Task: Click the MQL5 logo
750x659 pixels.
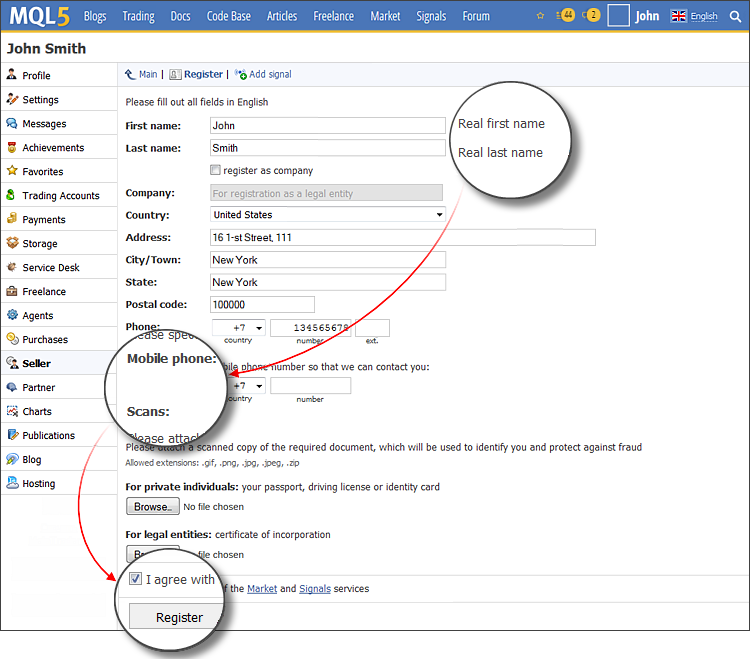Action: tap(39, 16)
